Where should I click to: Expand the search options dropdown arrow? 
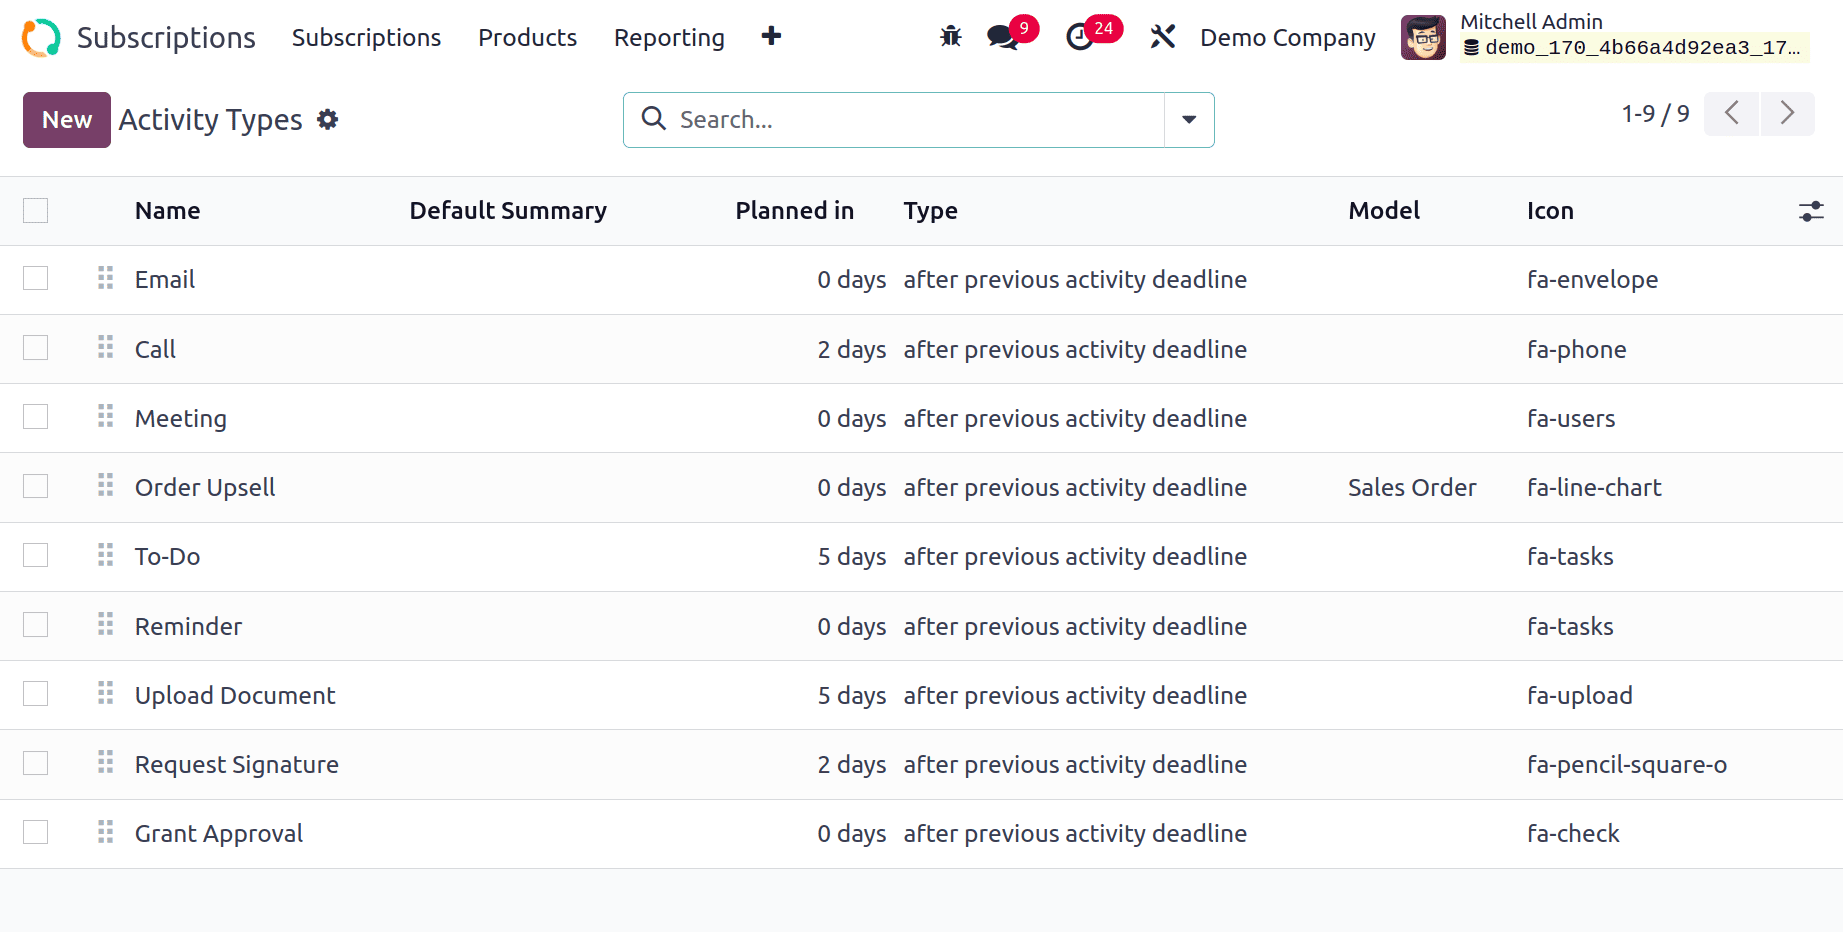(1189, 120)
